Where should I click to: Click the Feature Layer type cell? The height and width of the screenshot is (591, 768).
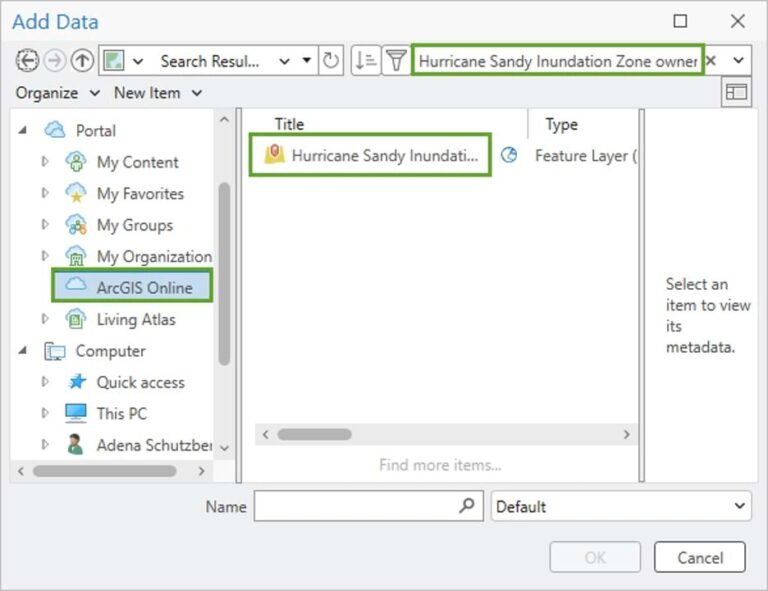coord(586,155)
